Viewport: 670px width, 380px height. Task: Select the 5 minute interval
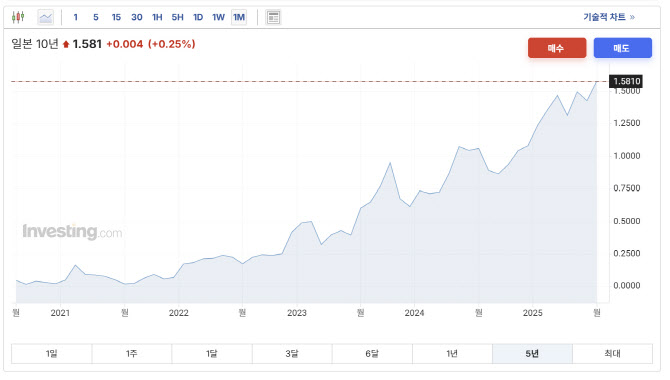[96, 18]
